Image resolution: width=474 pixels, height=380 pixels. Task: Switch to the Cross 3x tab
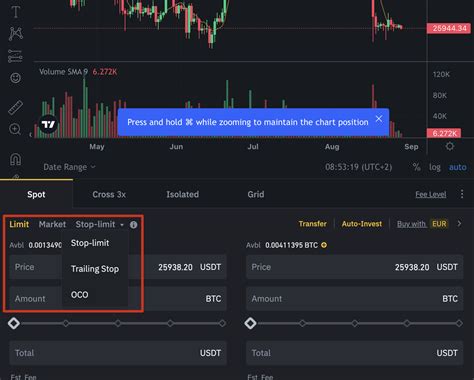109,194
